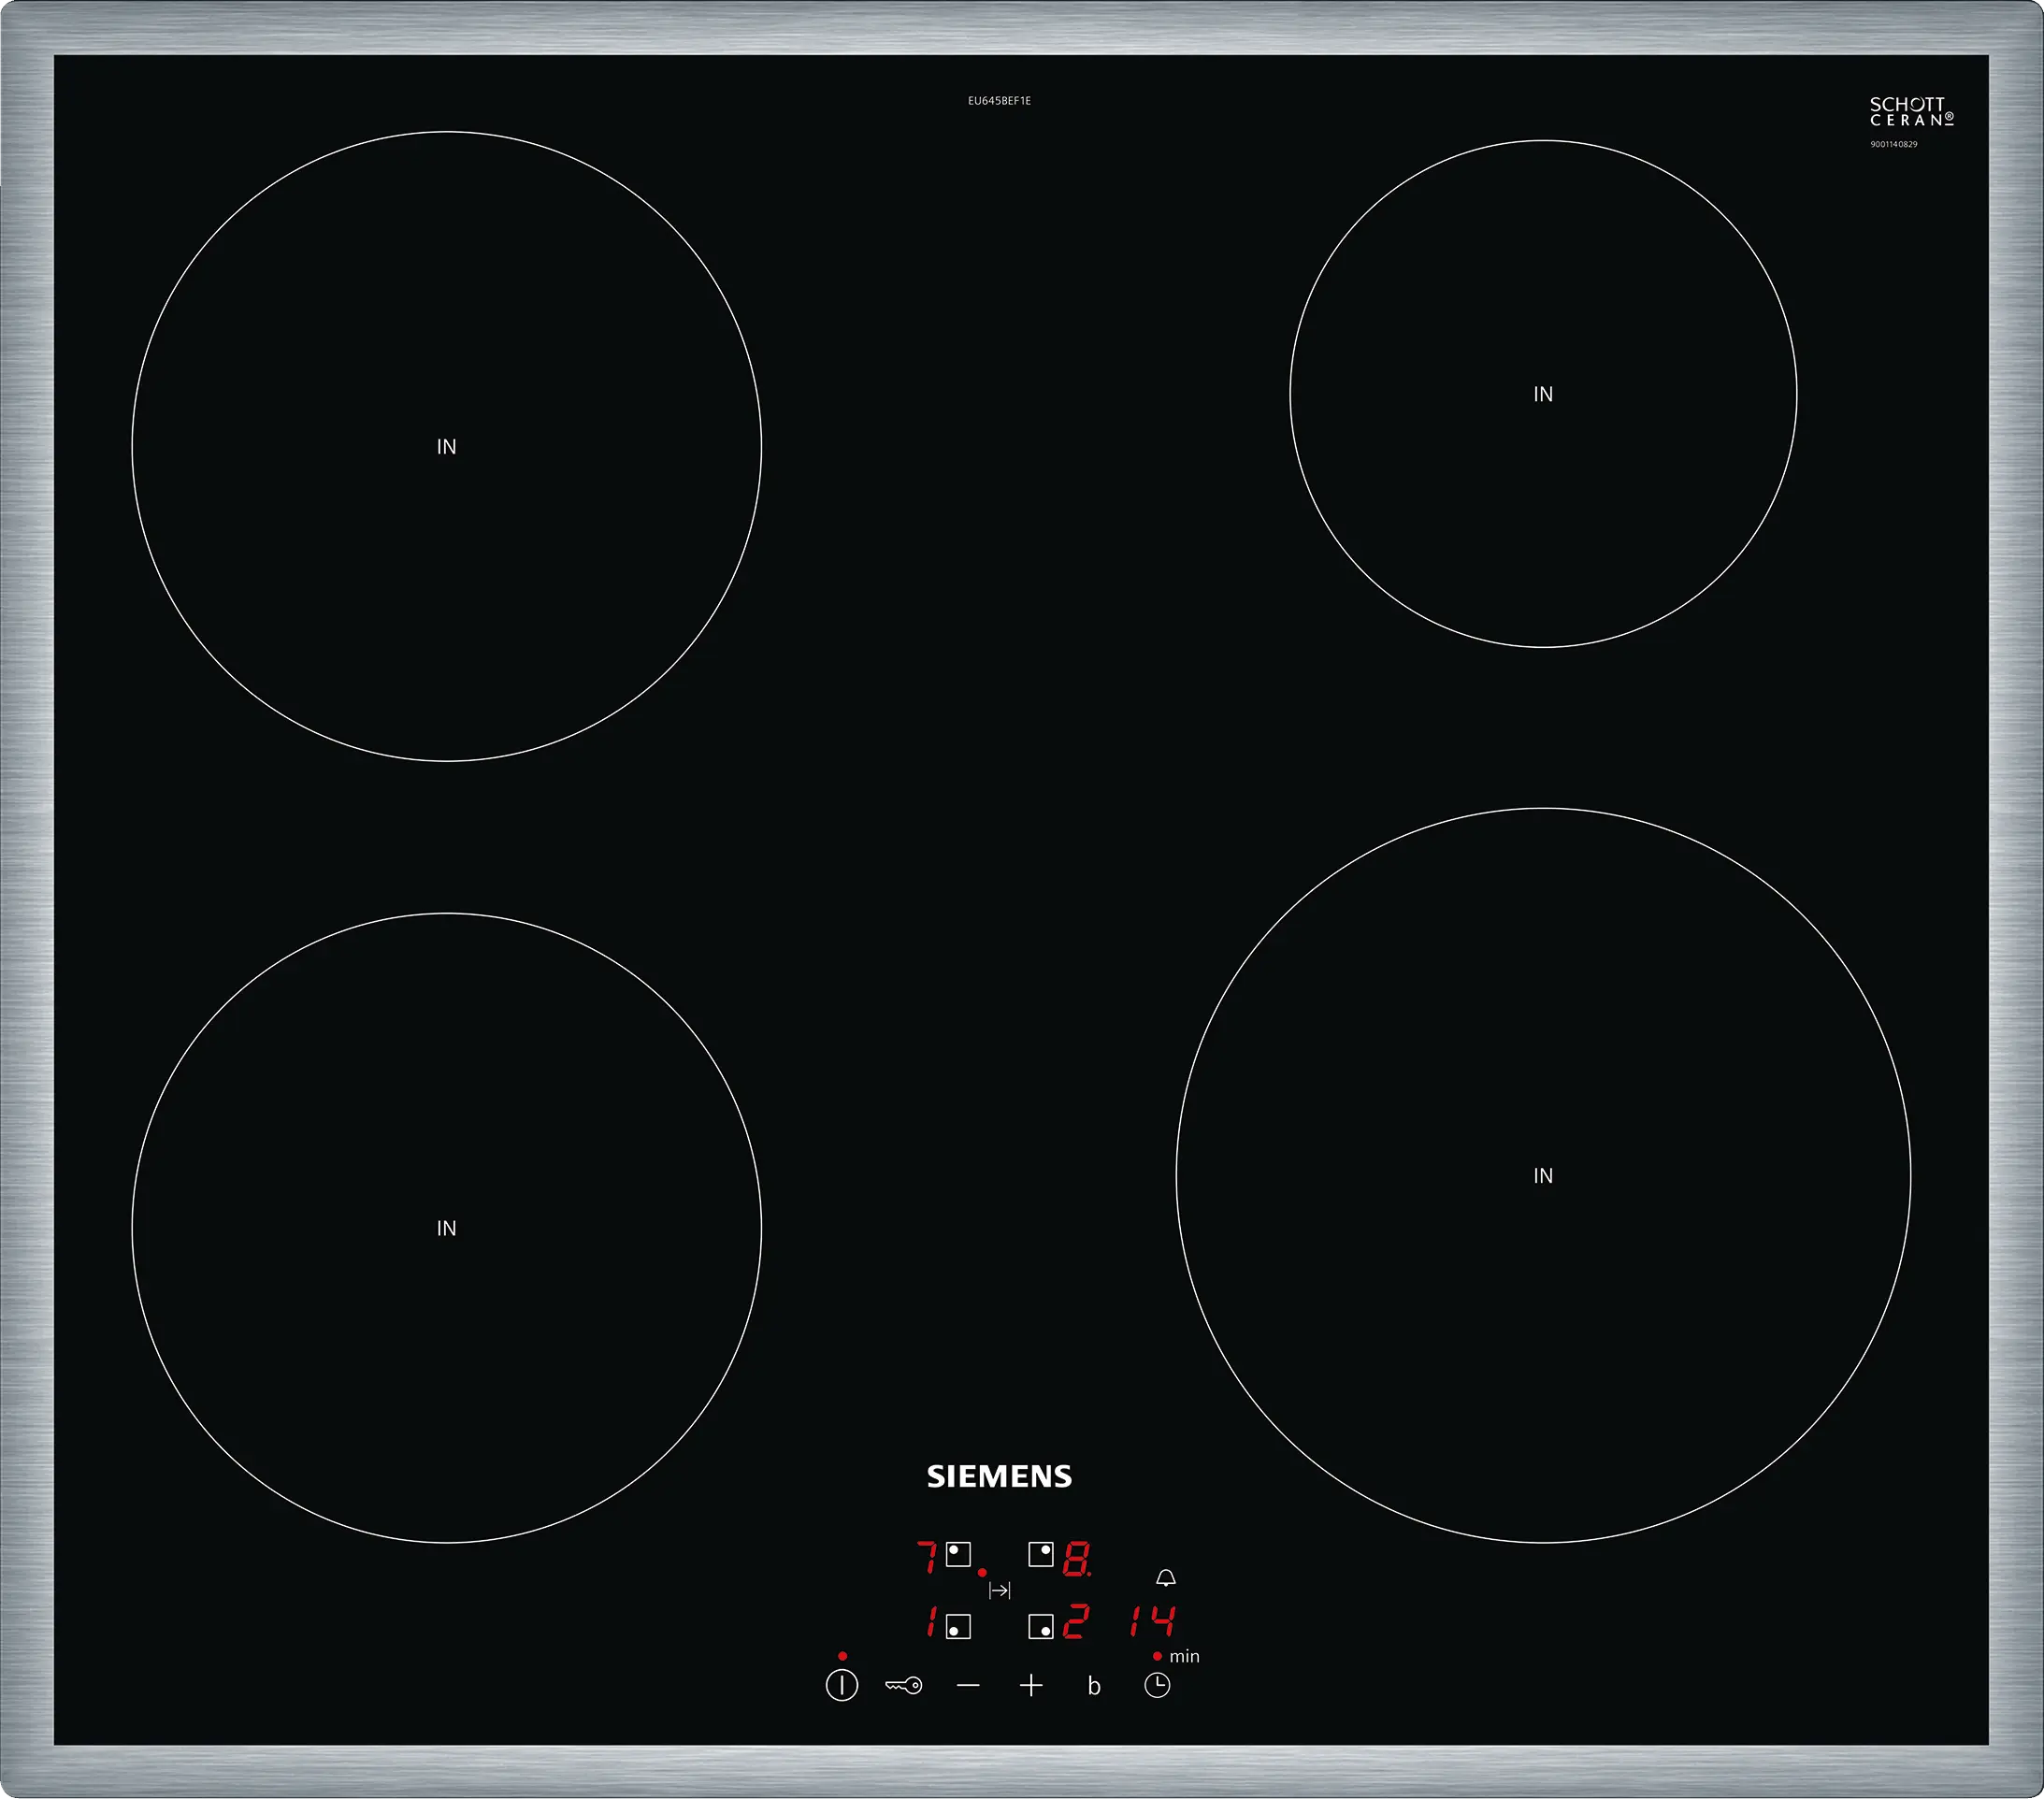The width and height of the screenshot is (2044, 1799).
Task: Select the rear-right hotplate zone icon
Action: point(1041,1554)
